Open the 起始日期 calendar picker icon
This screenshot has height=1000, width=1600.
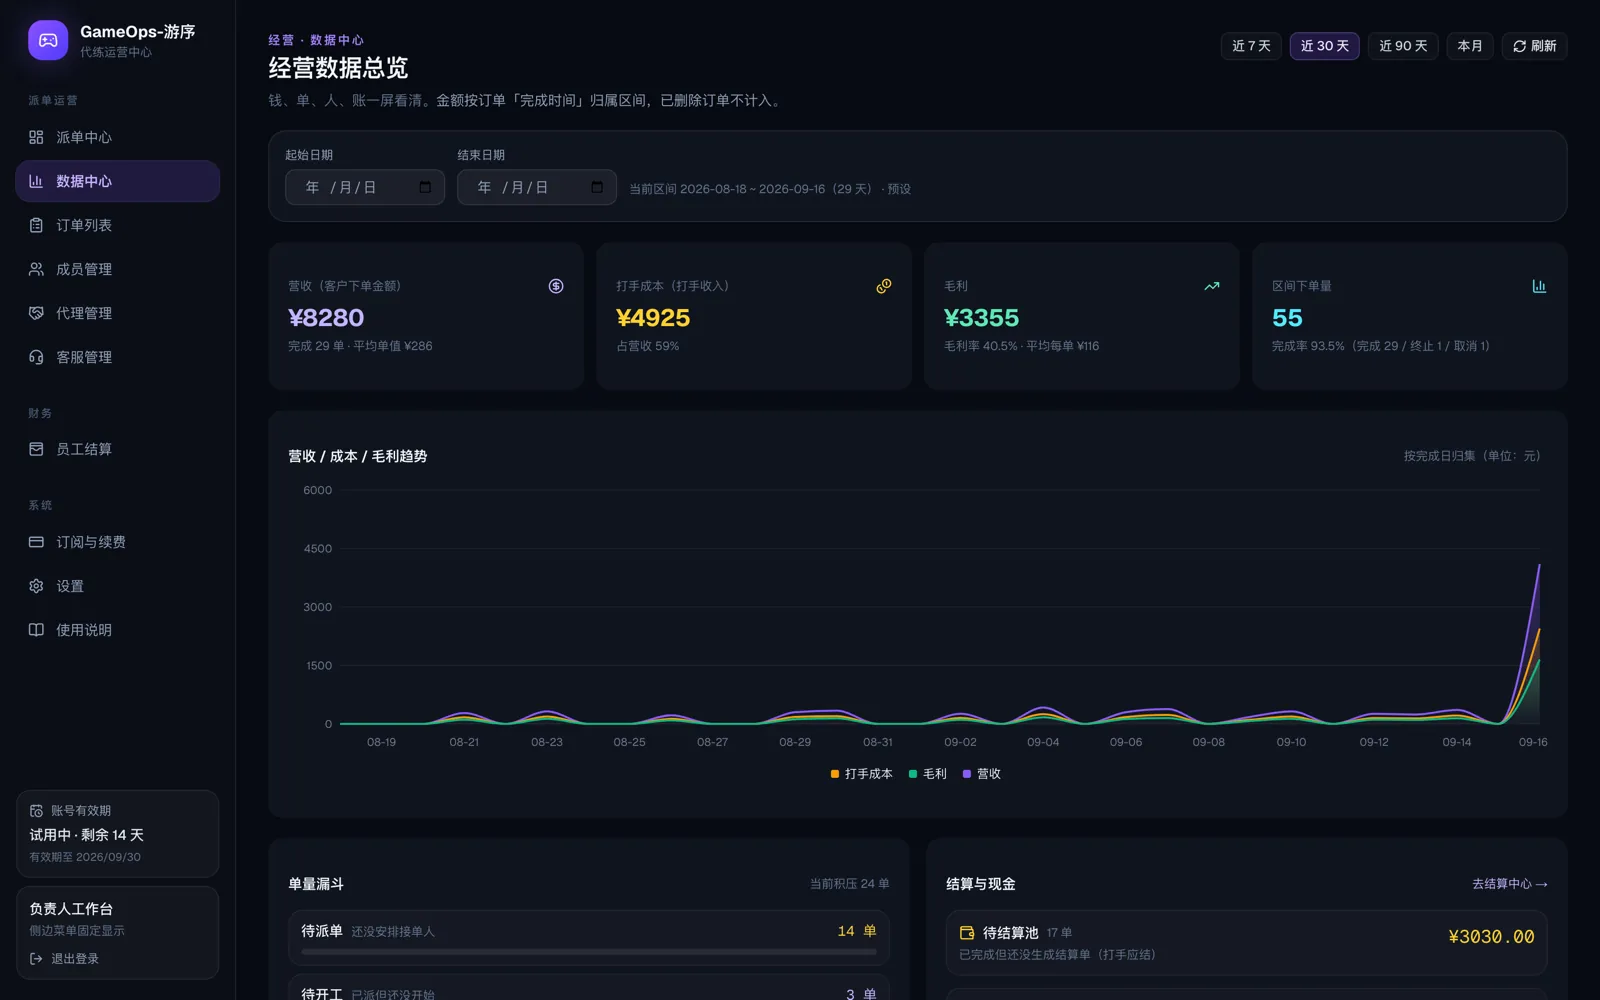coord(425,187)
